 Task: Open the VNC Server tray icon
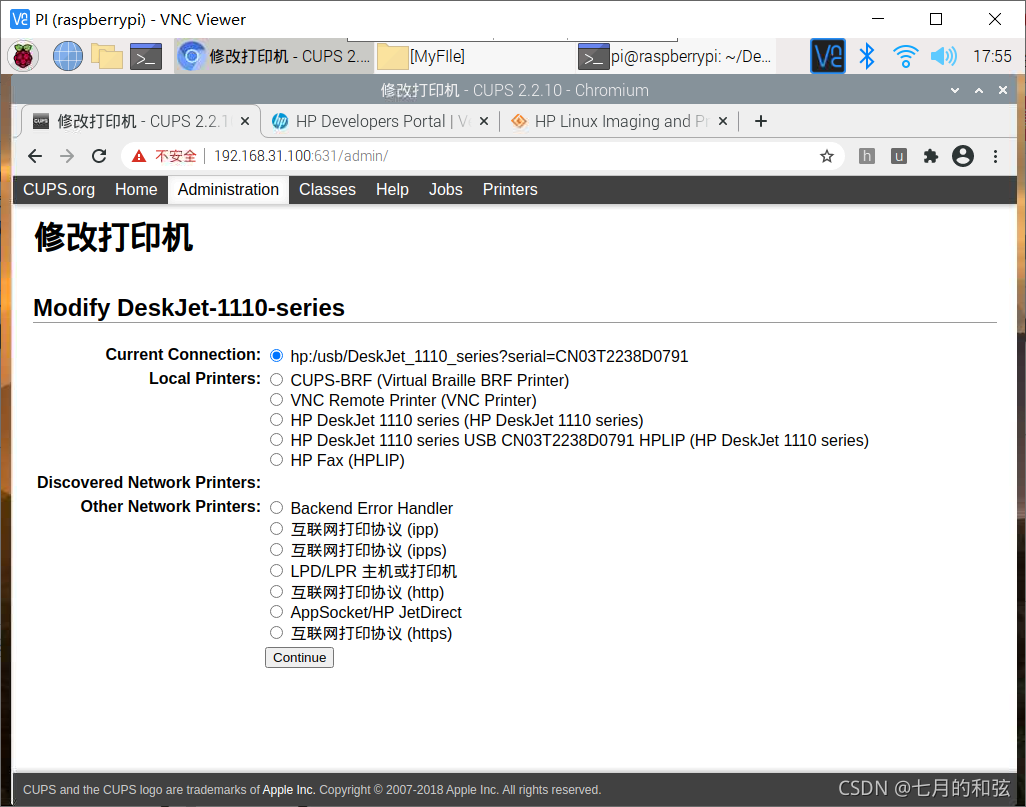click(828, 56)
